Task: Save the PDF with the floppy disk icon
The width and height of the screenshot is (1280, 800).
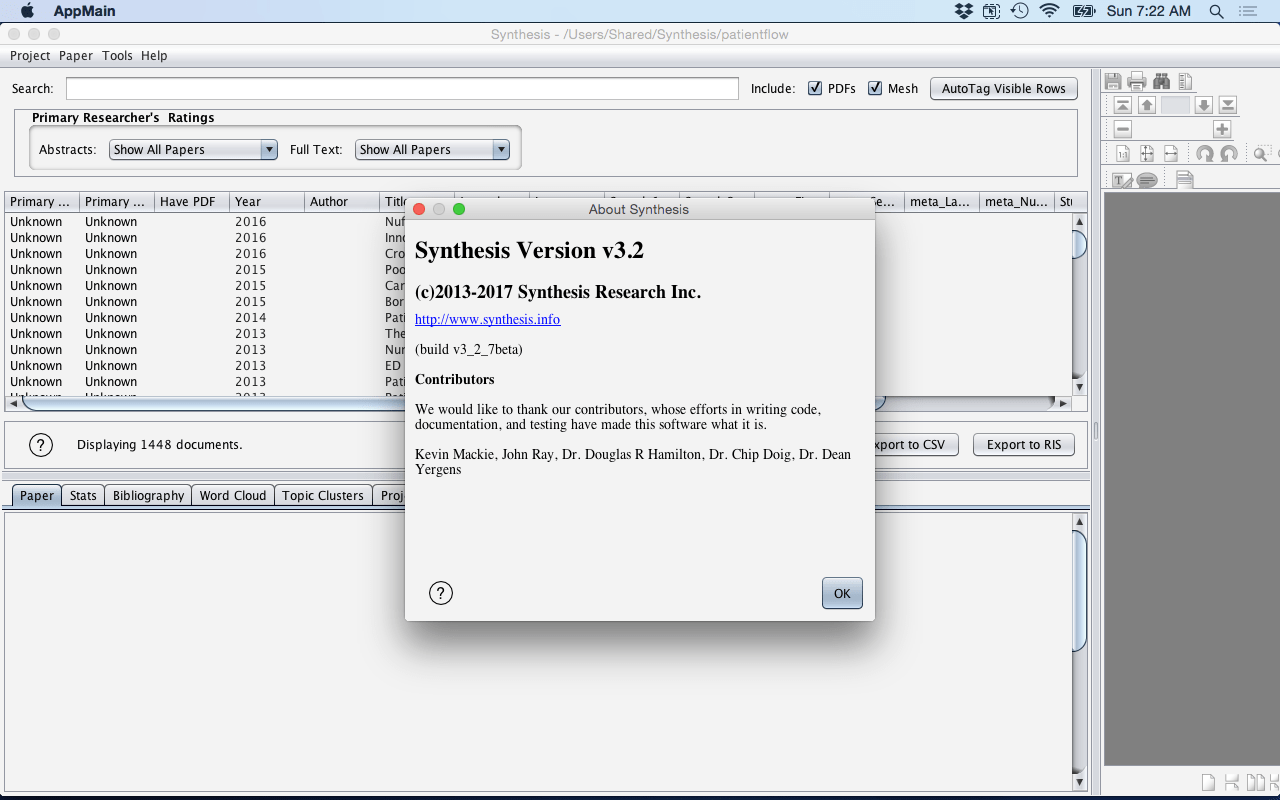Action: tap(1113, 81)
